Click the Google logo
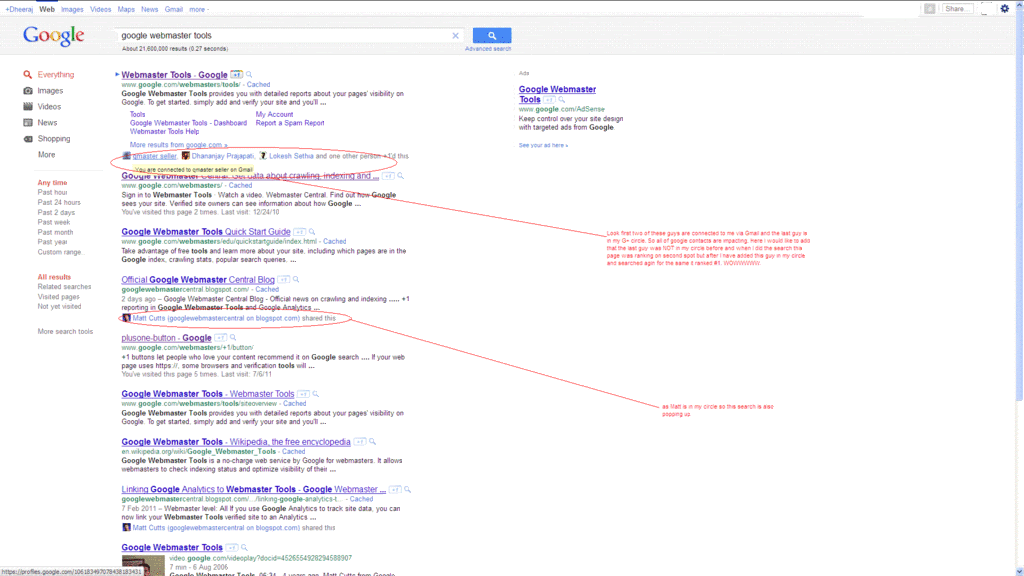Viewport: 1024px width, 576px height. [54, 35]
